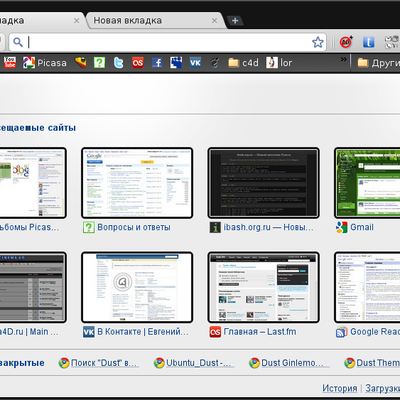Open the Facebook bookmark
Screen dimensions: 400x400
coord(157,62)
